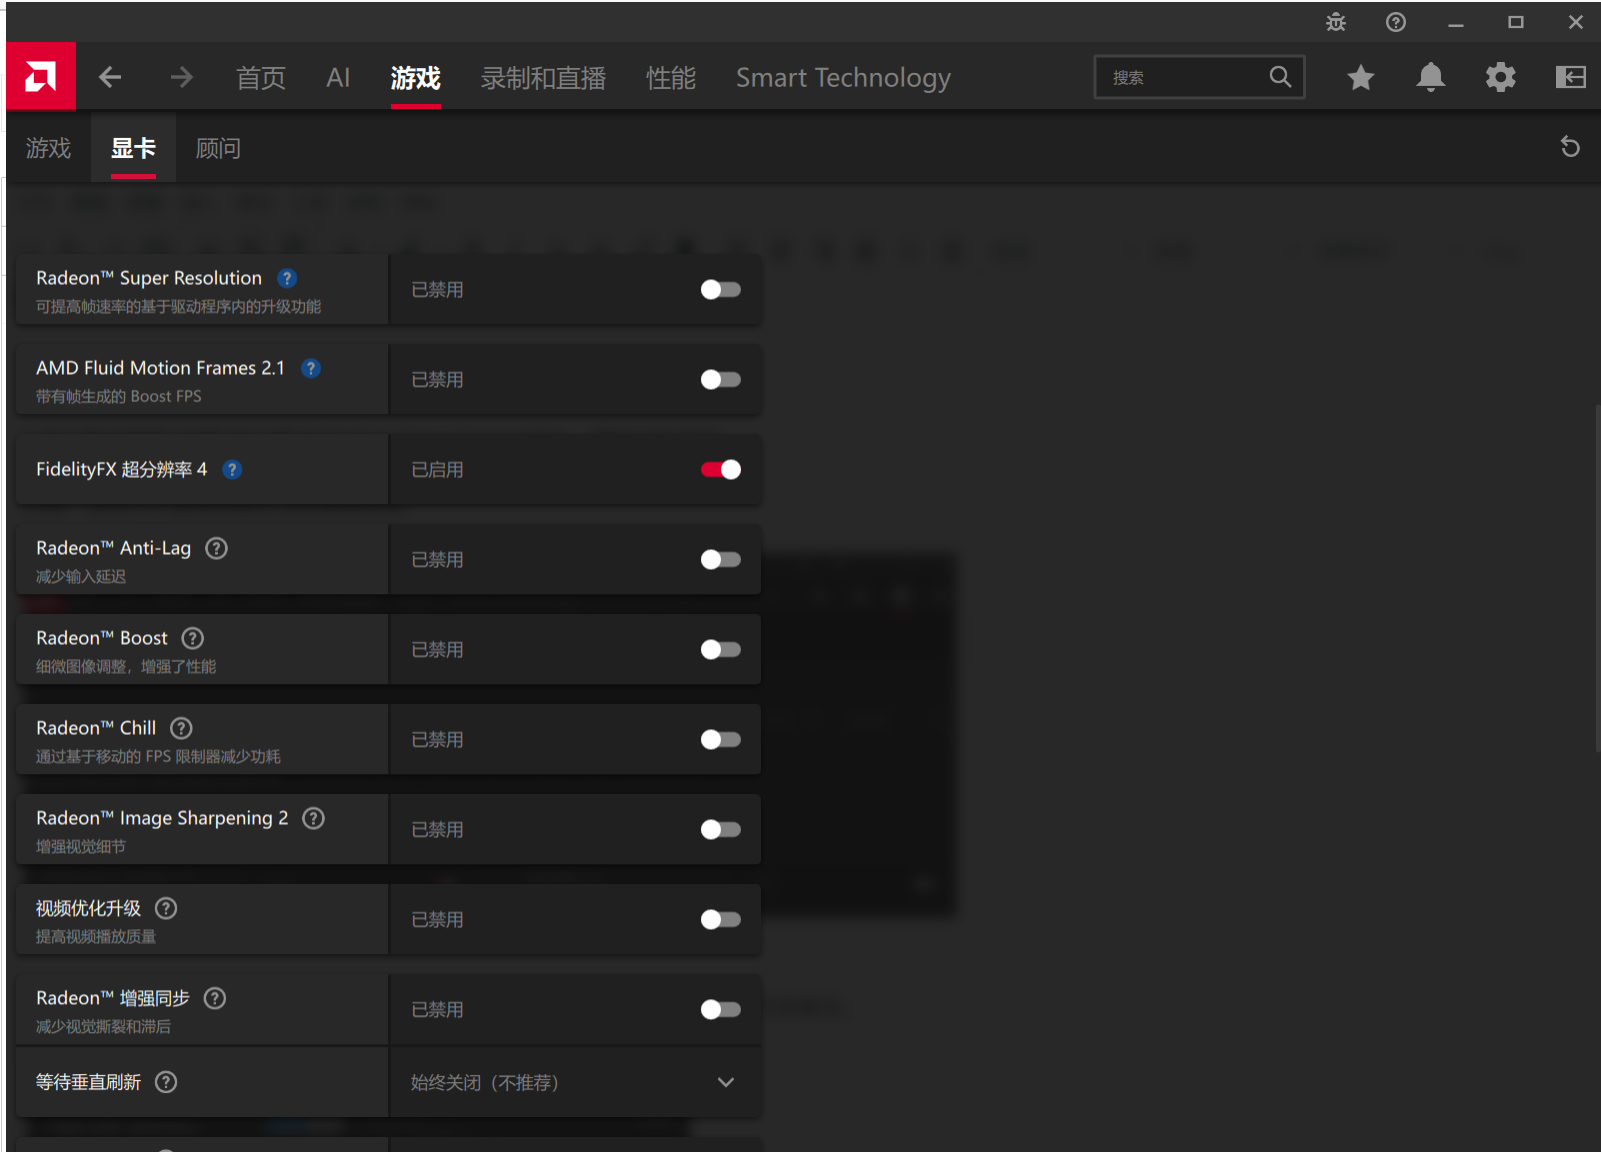Screen dimensions: 1601x1152
Task: Open the settings gear icon
Action: pyautogui.click(x=1500, y=77)
